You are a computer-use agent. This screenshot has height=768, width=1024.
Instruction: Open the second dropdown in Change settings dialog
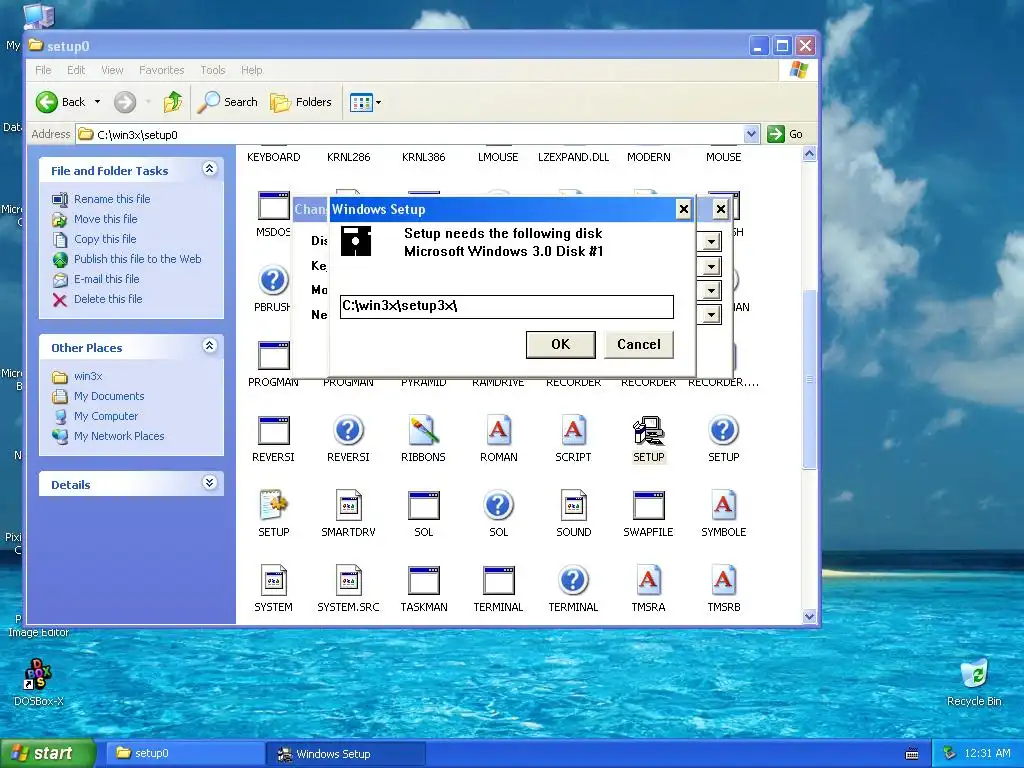pos(711,266)
